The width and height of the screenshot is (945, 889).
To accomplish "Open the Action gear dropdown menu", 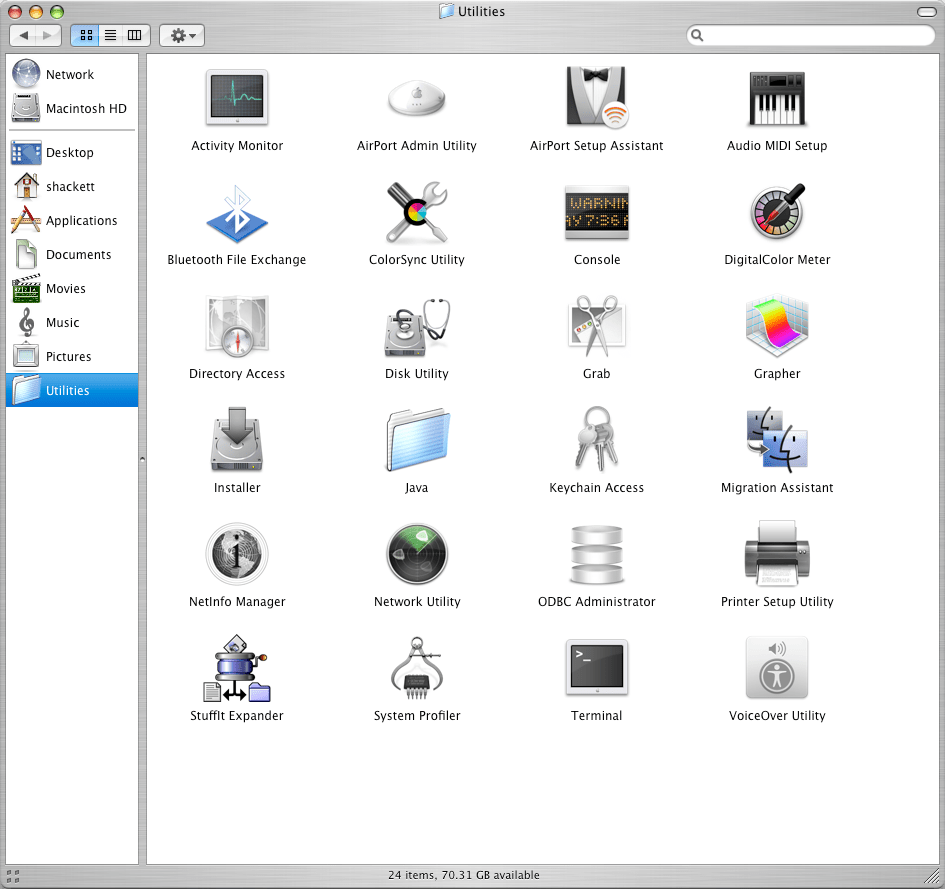I will [x=181, y=35].
